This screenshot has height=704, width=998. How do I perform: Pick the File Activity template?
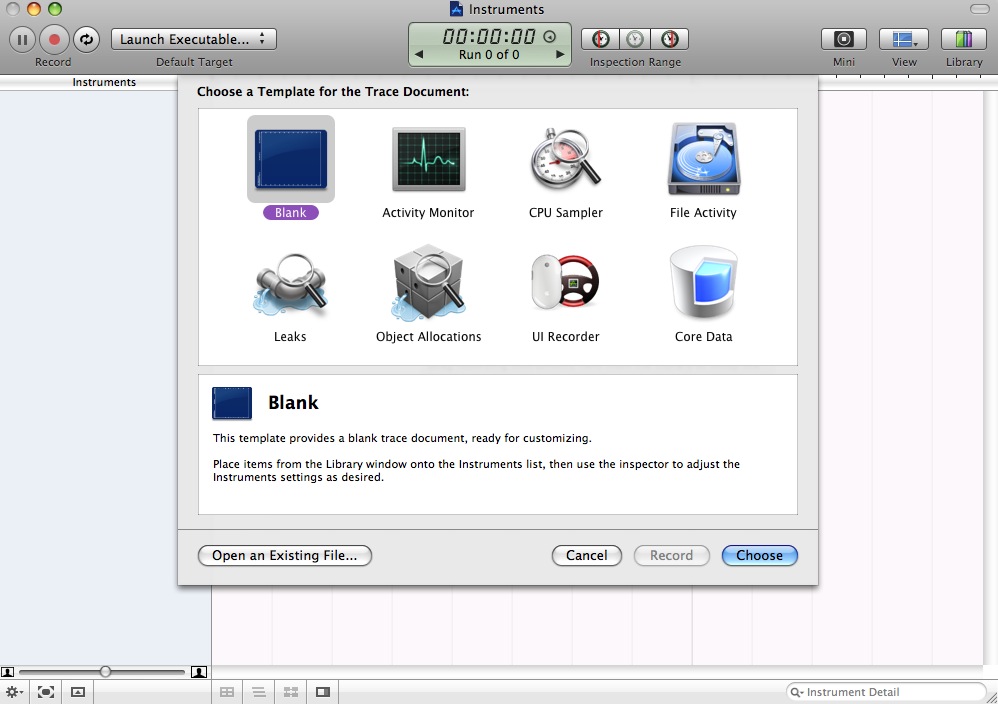click(x=703, y=159)
